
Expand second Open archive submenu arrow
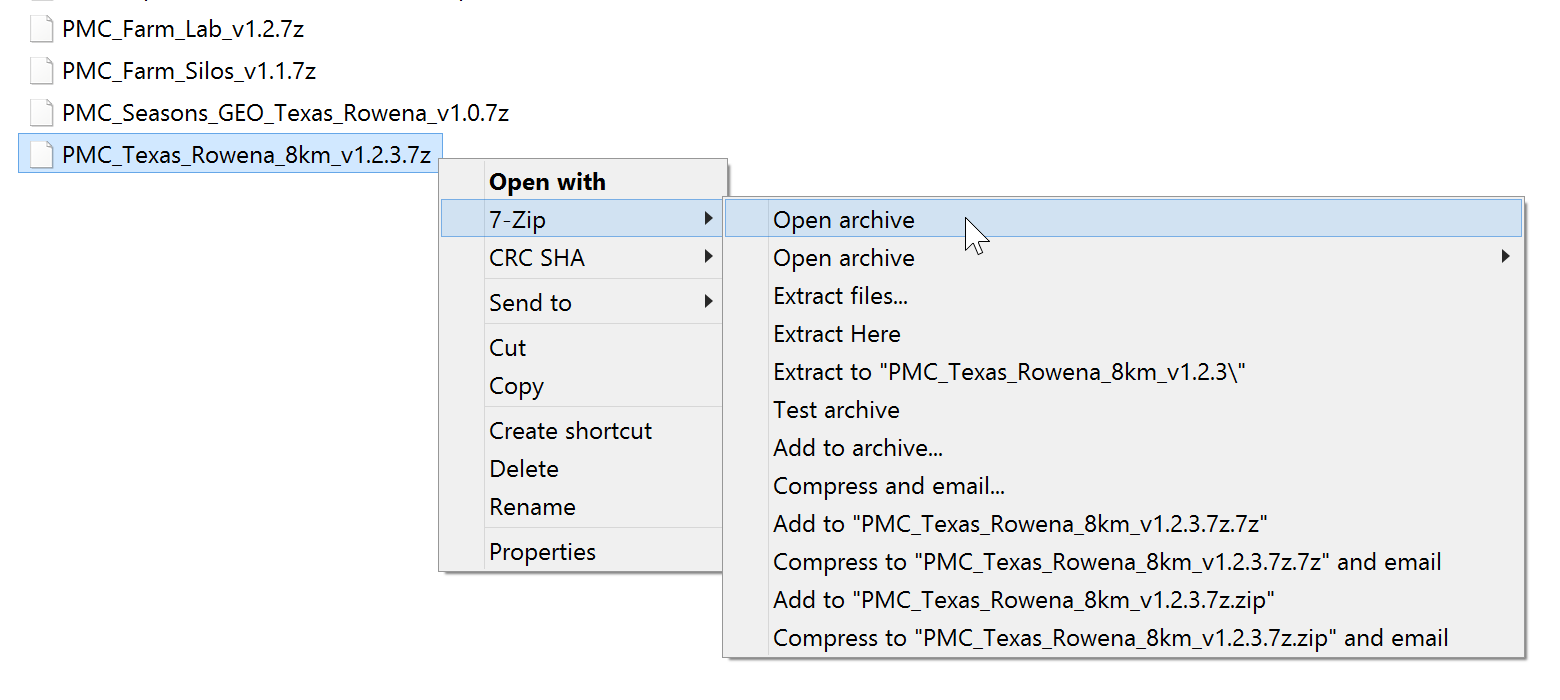[1507, 257]
